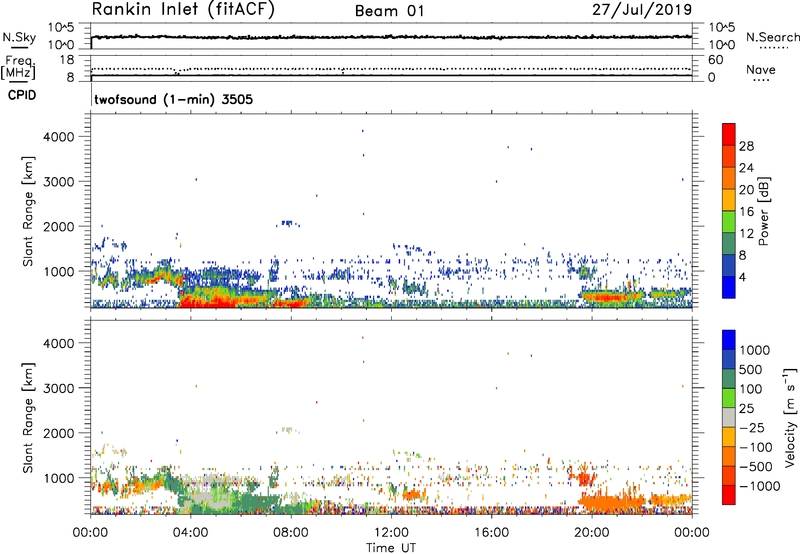Click the '16' value on power colorbar
Image resolution: width=800 pixels, height=554 pixels.
pos(746,212)
